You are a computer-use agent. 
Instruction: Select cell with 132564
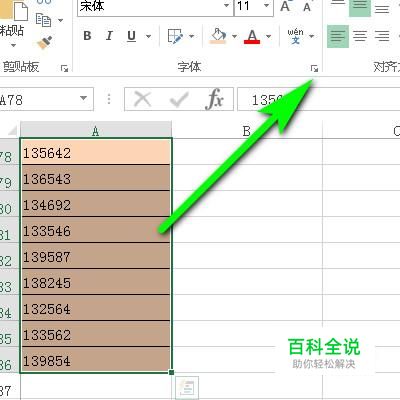click(x=96, y=308)
